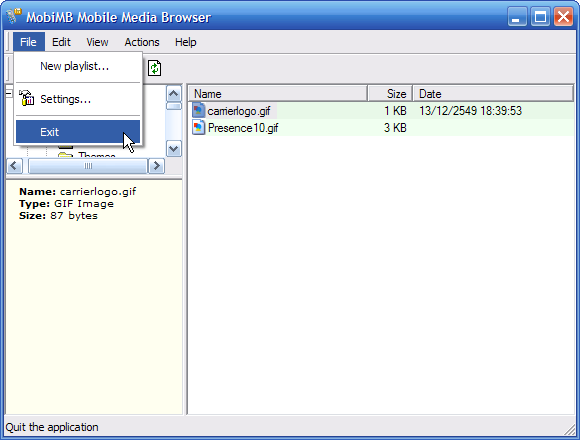Open the Help menu

[185, 42]
